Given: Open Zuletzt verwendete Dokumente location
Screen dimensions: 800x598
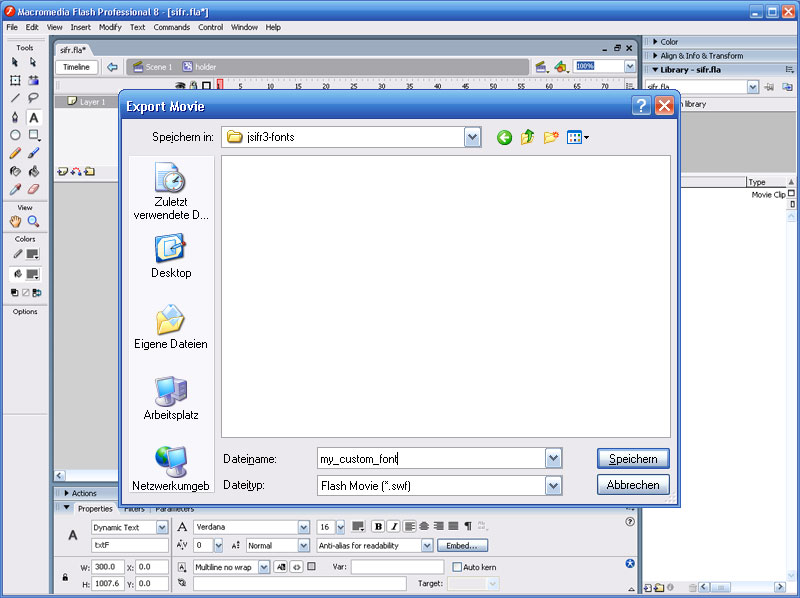Looking at the screenshot, I should tap(171, 191).
